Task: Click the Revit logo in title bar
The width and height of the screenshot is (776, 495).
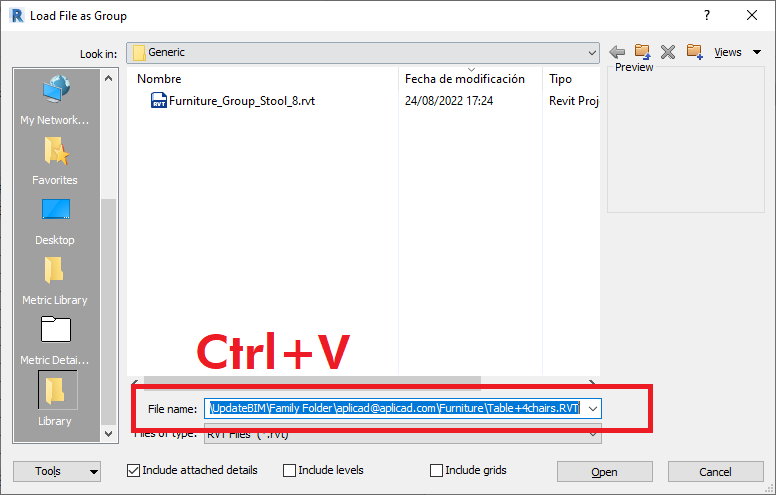Action: coord(16,15)
